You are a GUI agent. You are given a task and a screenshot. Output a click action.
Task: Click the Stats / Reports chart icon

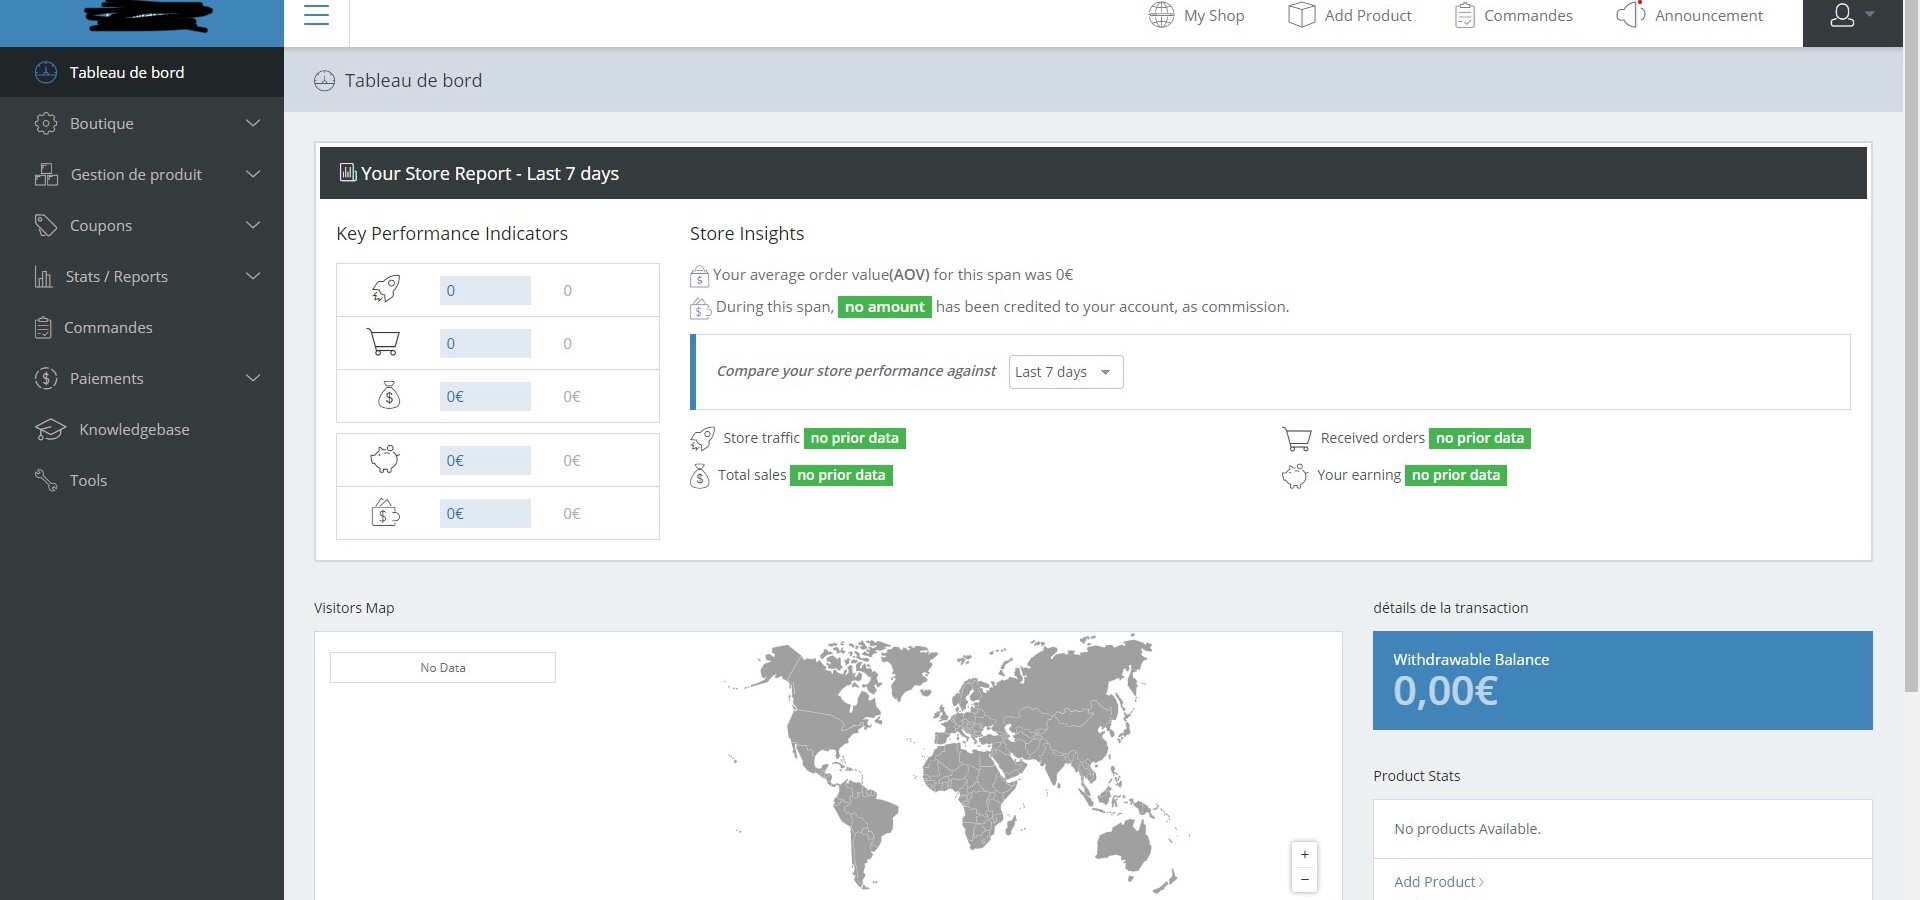pos(43,276)
